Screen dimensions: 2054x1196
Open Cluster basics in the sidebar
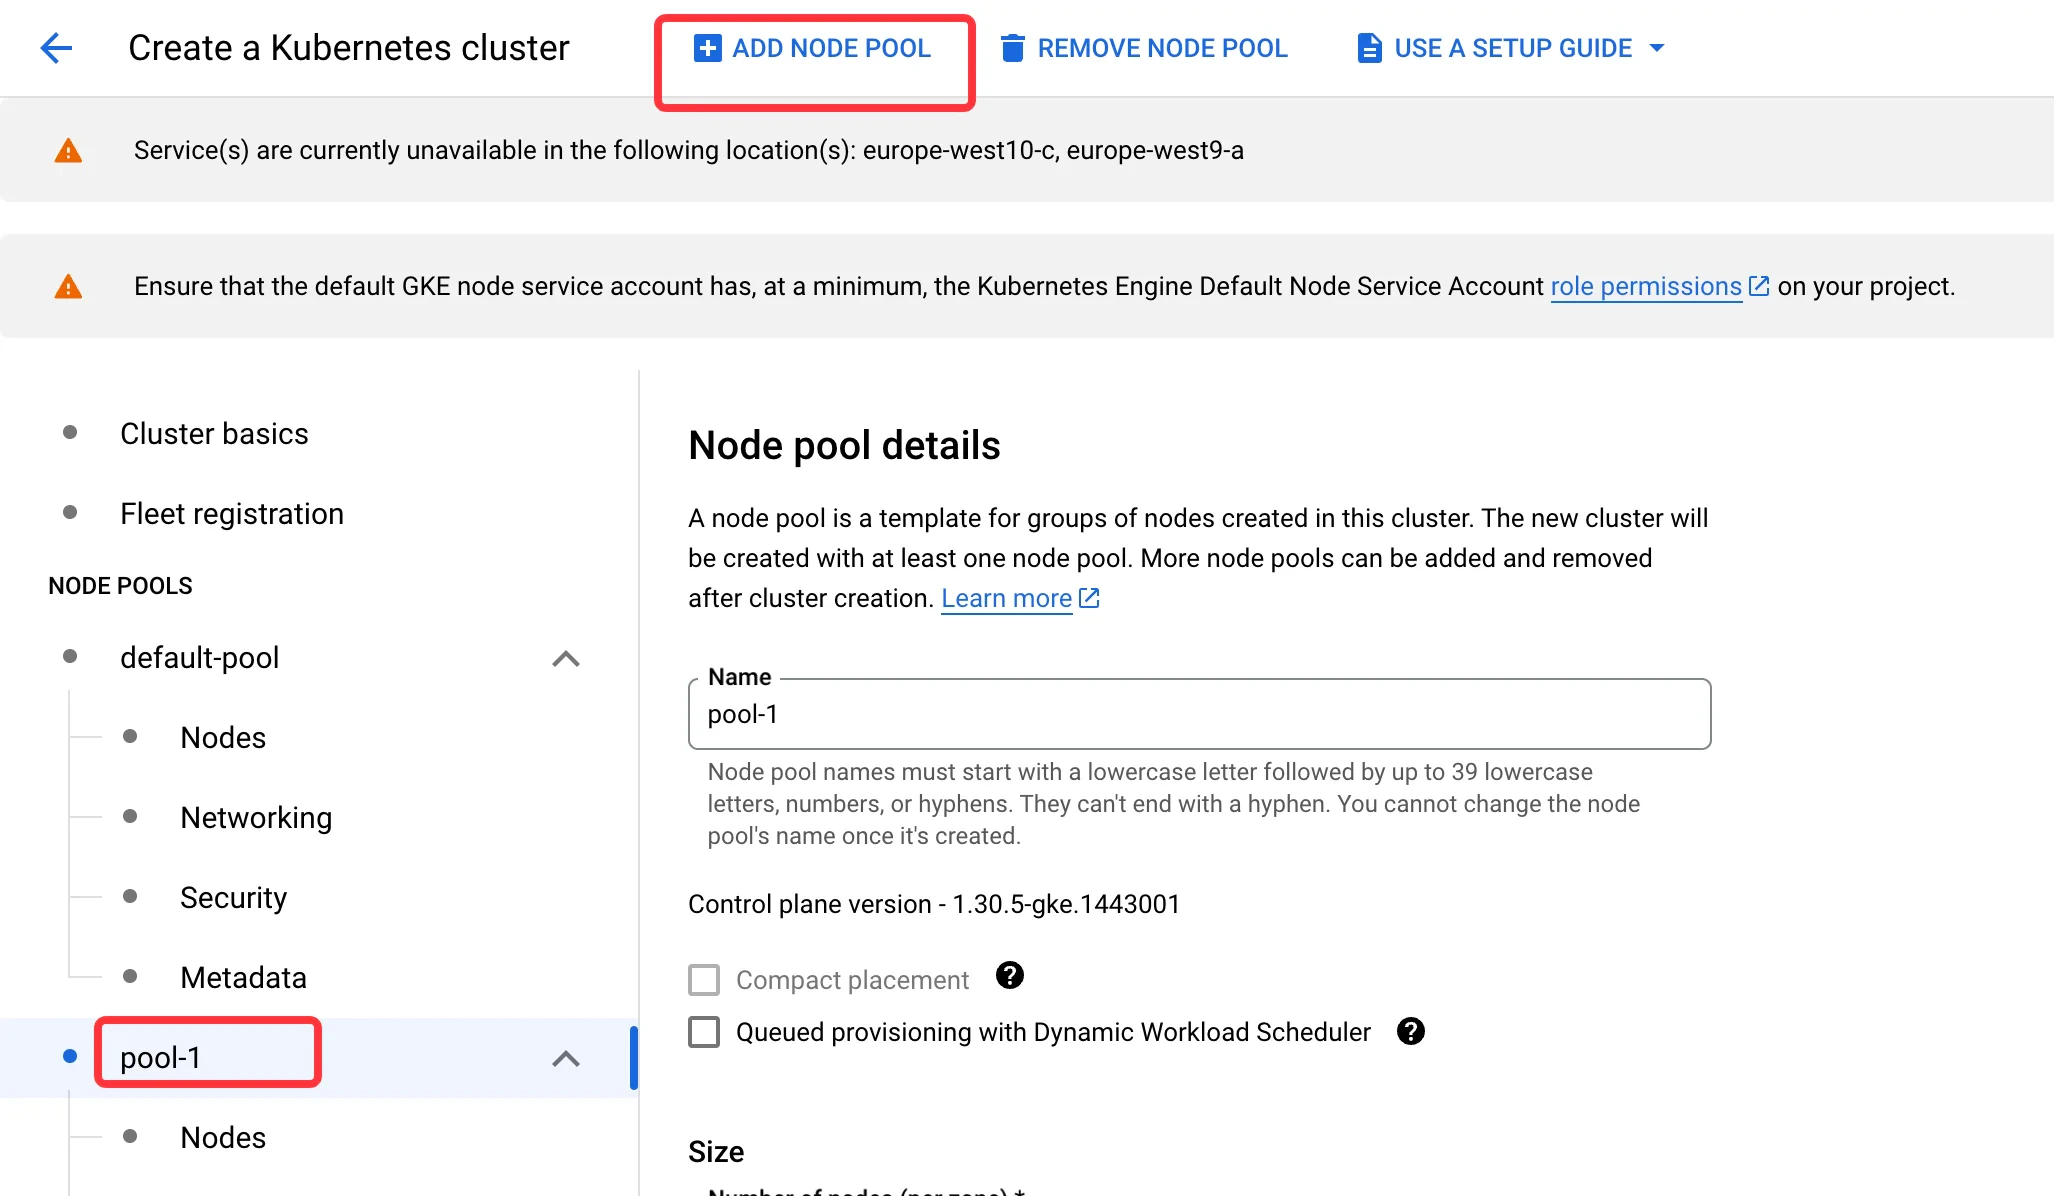[214, 434]
